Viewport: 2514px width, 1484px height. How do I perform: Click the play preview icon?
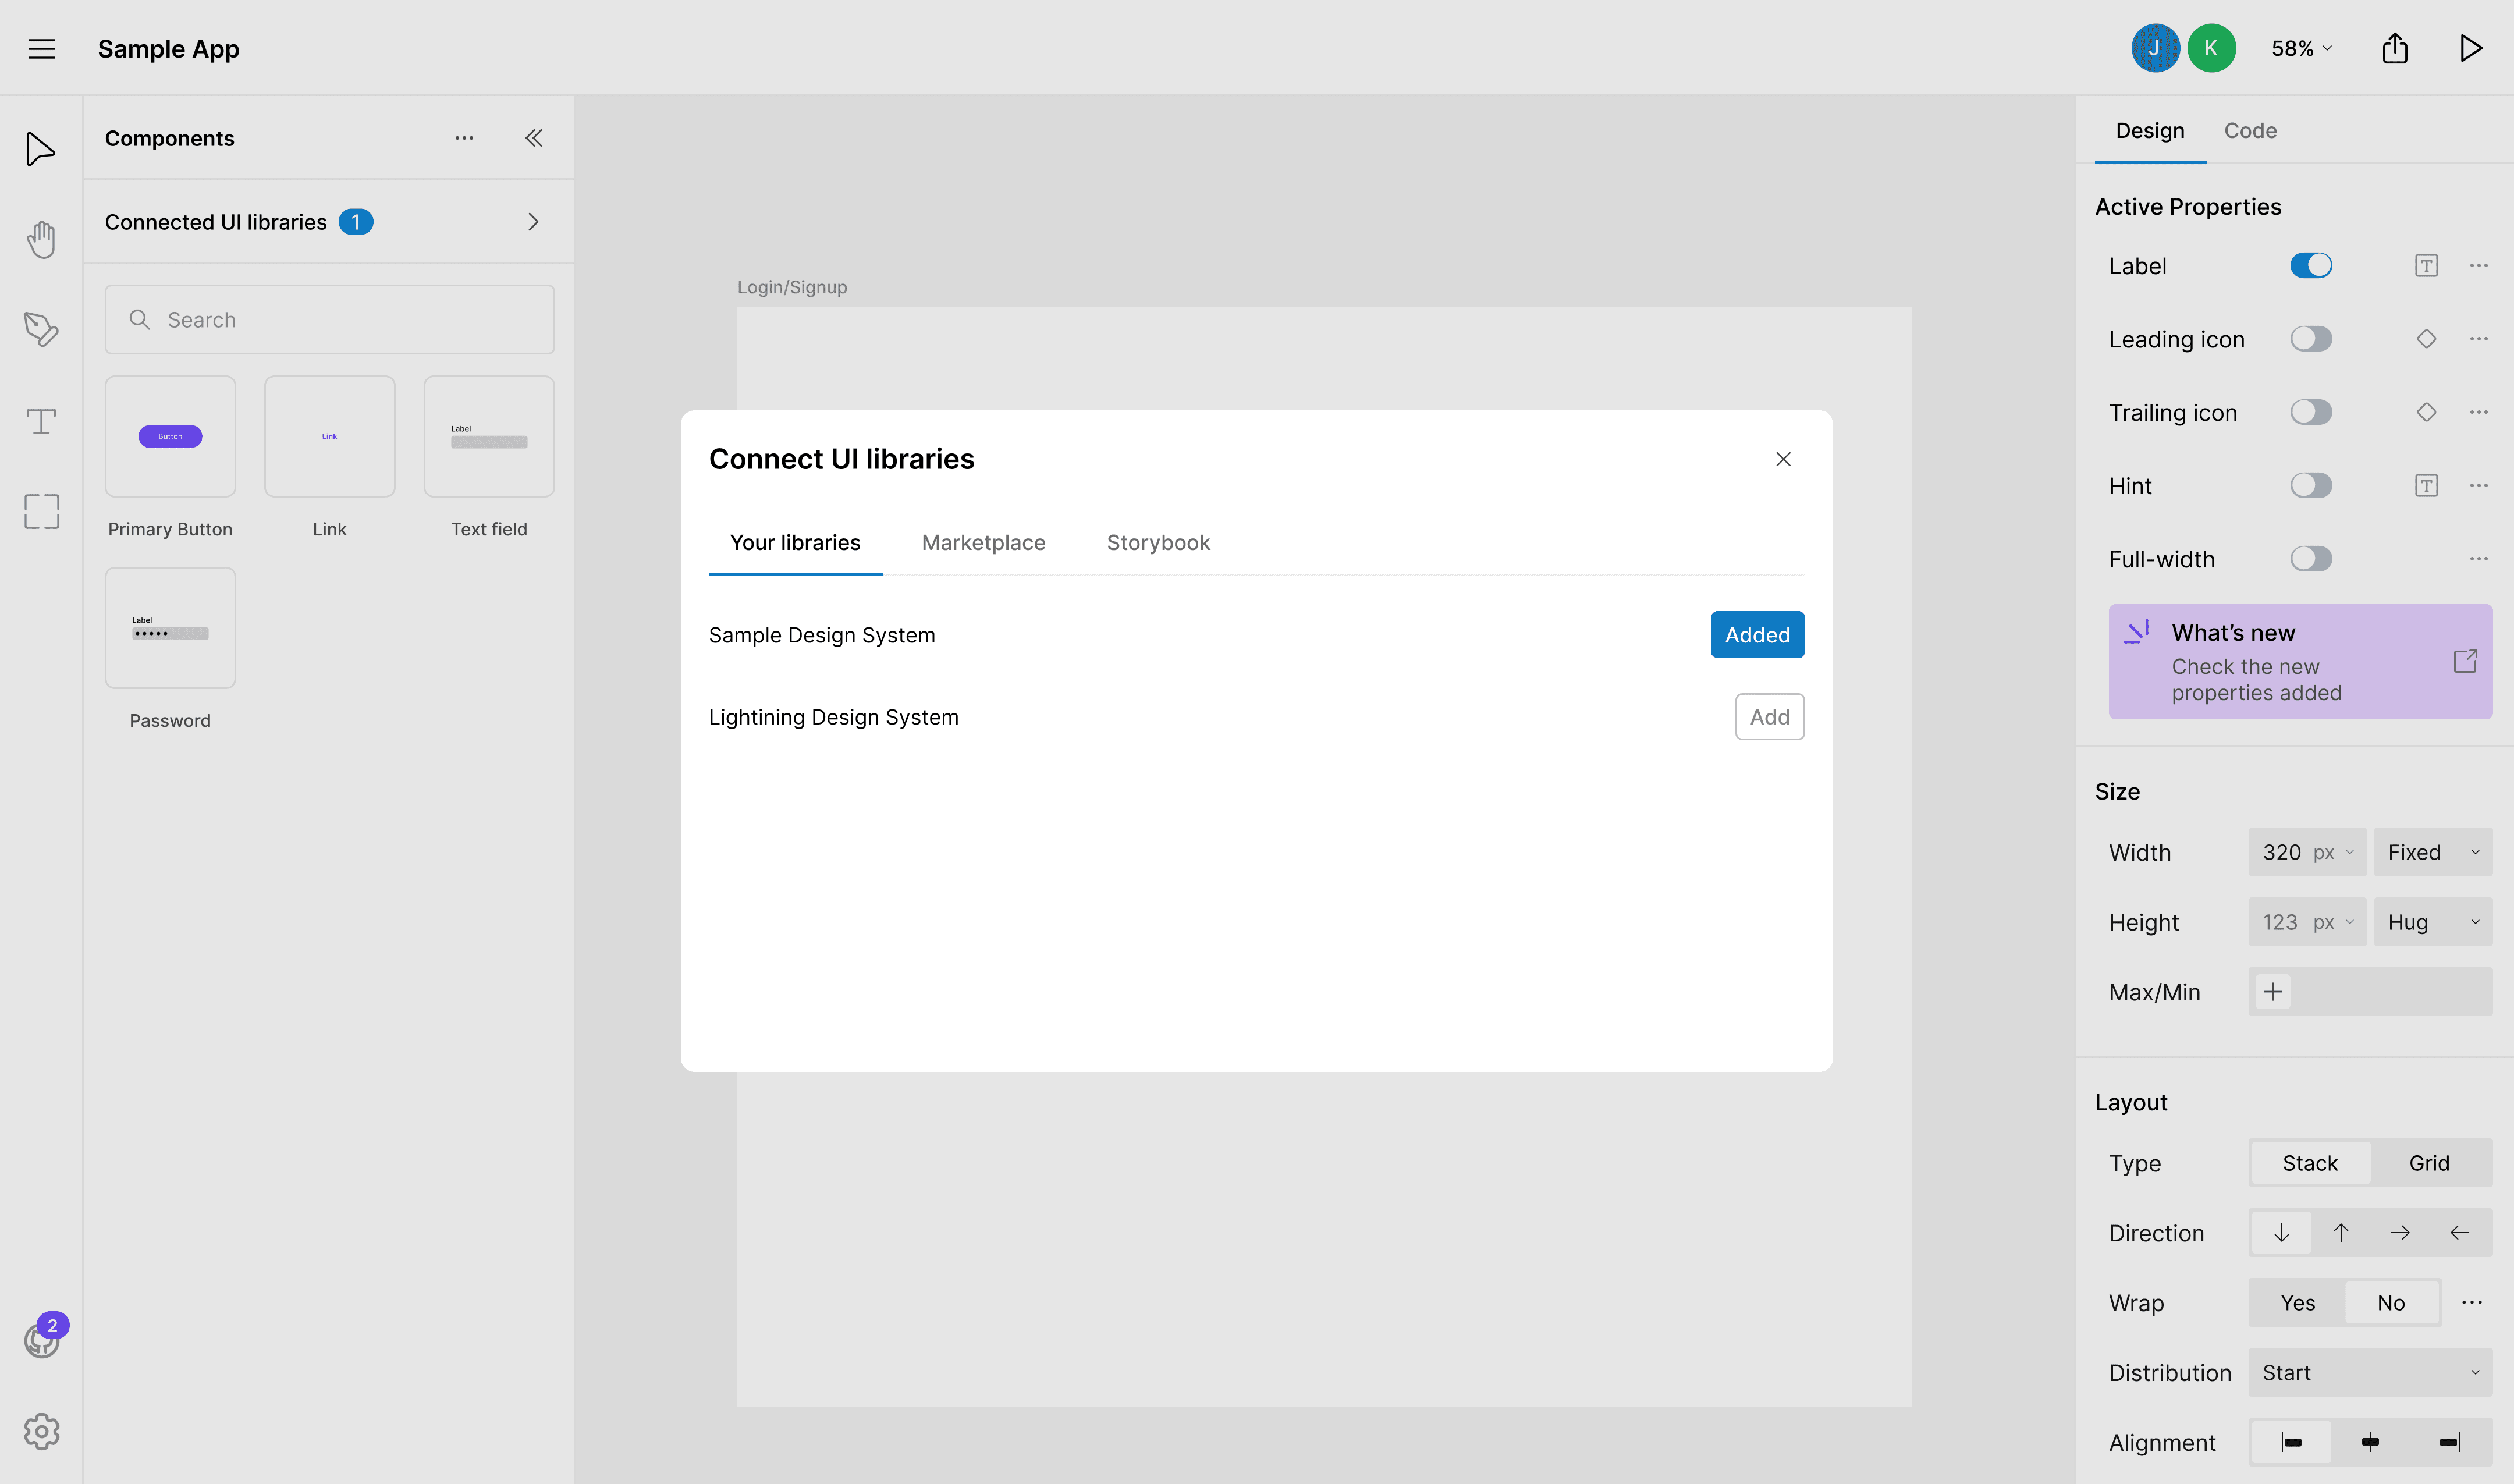click(2470, 48)
